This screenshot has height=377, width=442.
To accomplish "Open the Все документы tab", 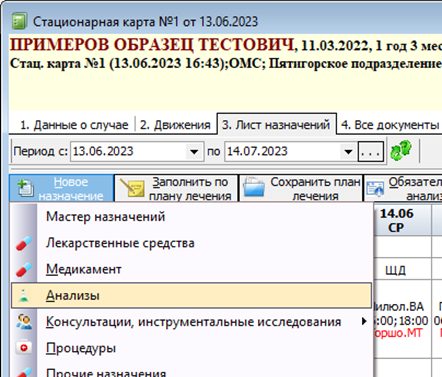I will 390,125.
